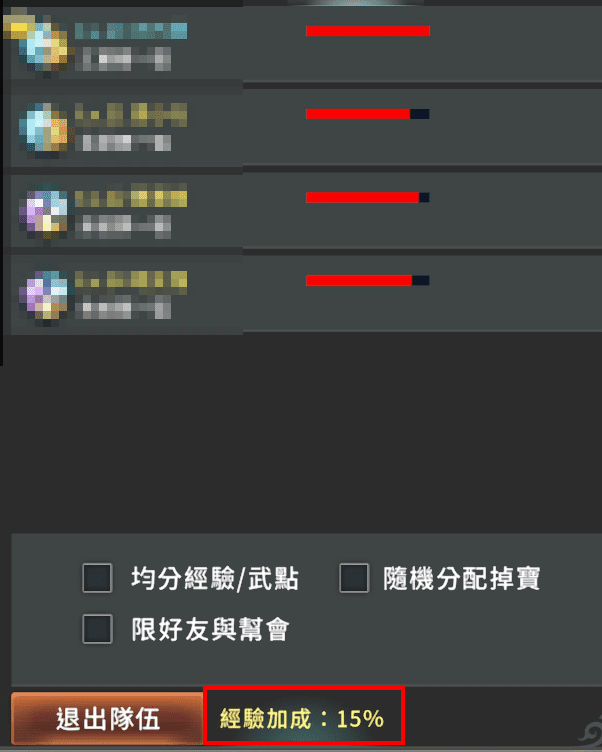The image size is (602, 752).
Task: Select the team leader's avatar with the crown
Action: pyautogui.click(x=37, y=44)
